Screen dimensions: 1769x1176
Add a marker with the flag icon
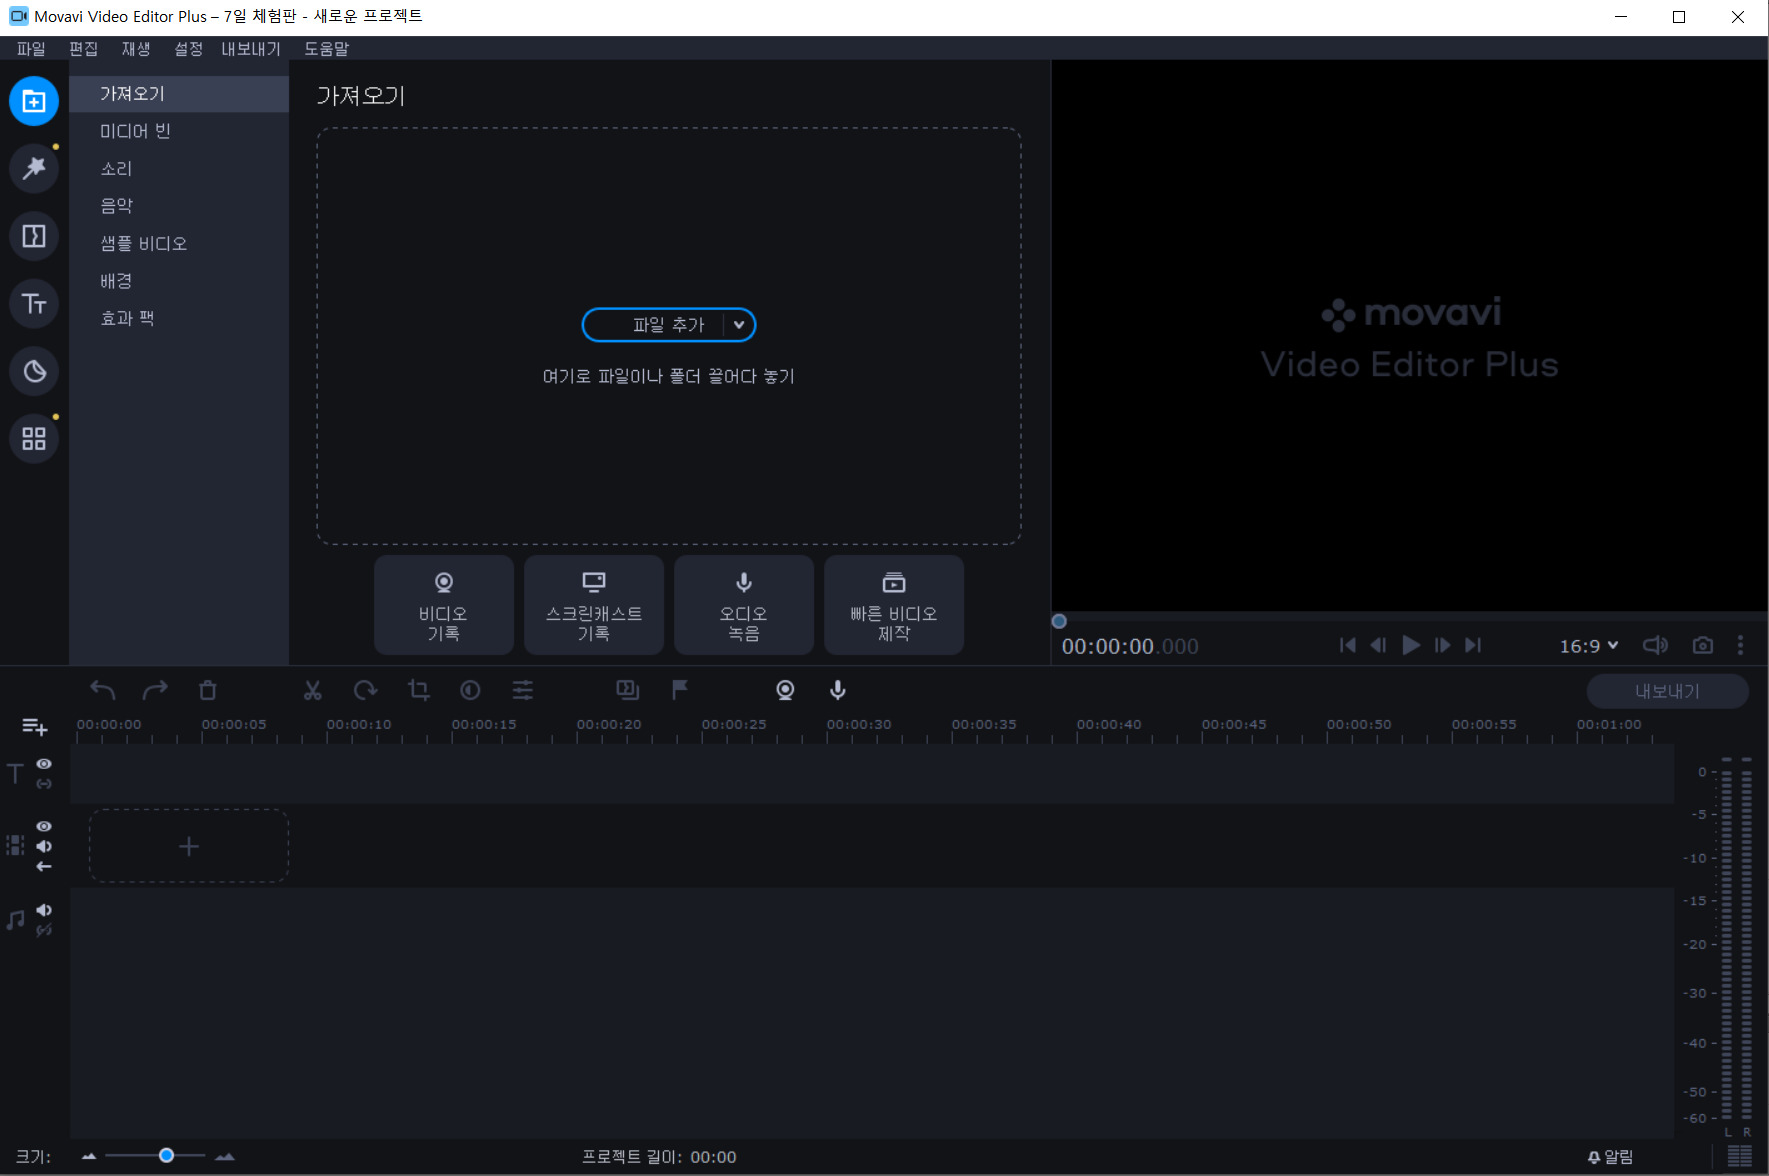680,690
